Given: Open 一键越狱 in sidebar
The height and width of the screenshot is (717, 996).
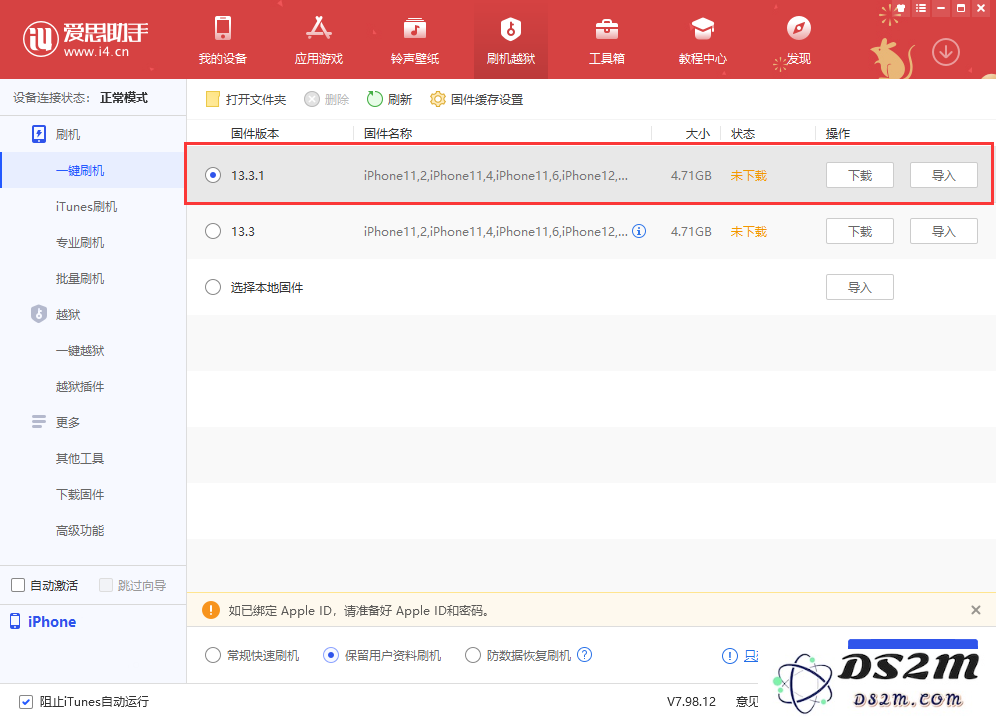Looking at the screenshot, I should (x=80, y=351).
